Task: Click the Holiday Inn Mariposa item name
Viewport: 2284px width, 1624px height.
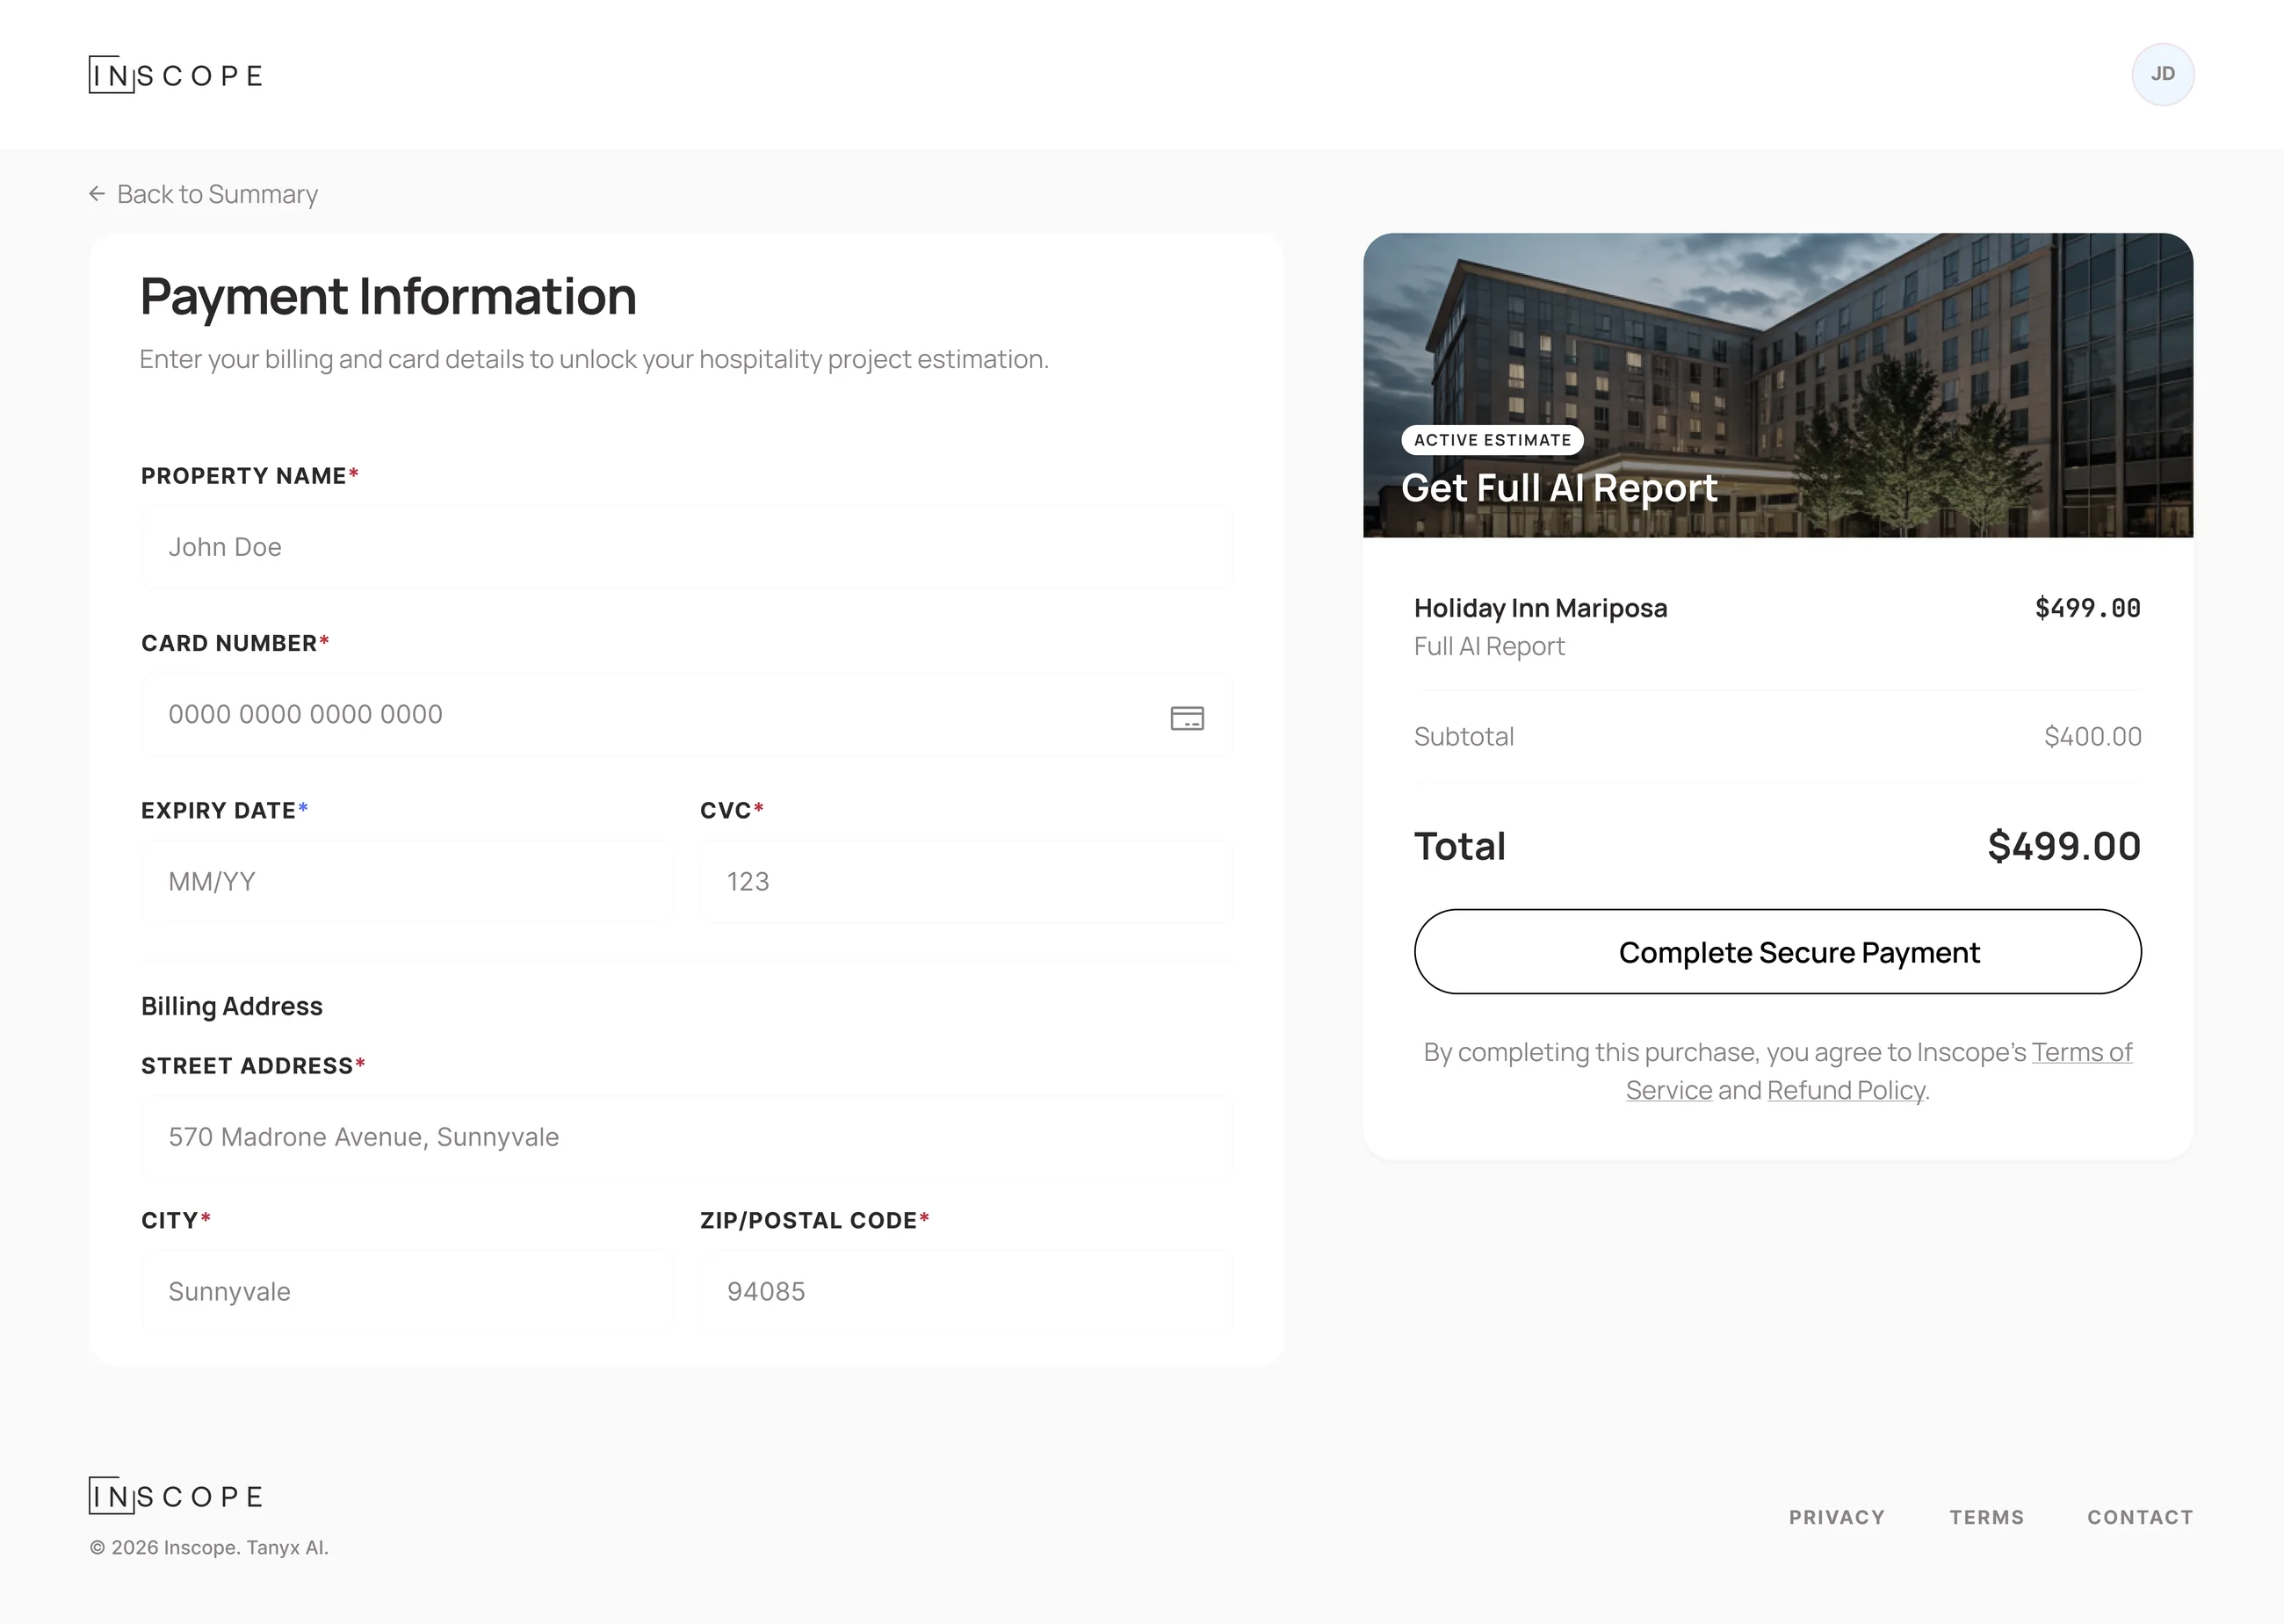Action: tap(1540, 608)
